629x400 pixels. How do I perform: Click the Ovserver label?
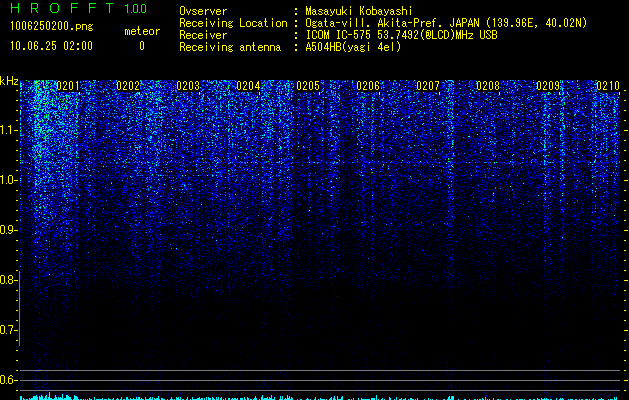203,11
